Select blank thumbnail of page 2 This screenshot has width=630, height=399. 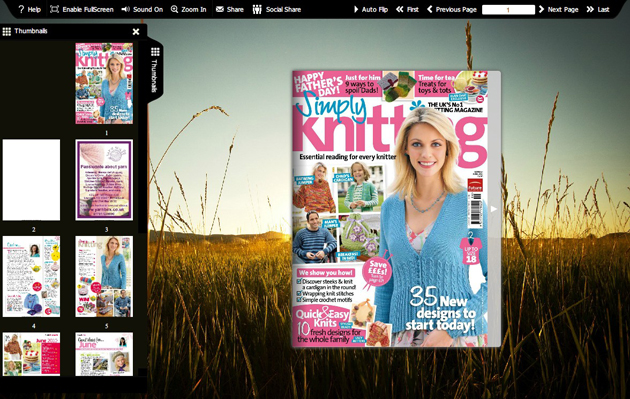(31, 180)
